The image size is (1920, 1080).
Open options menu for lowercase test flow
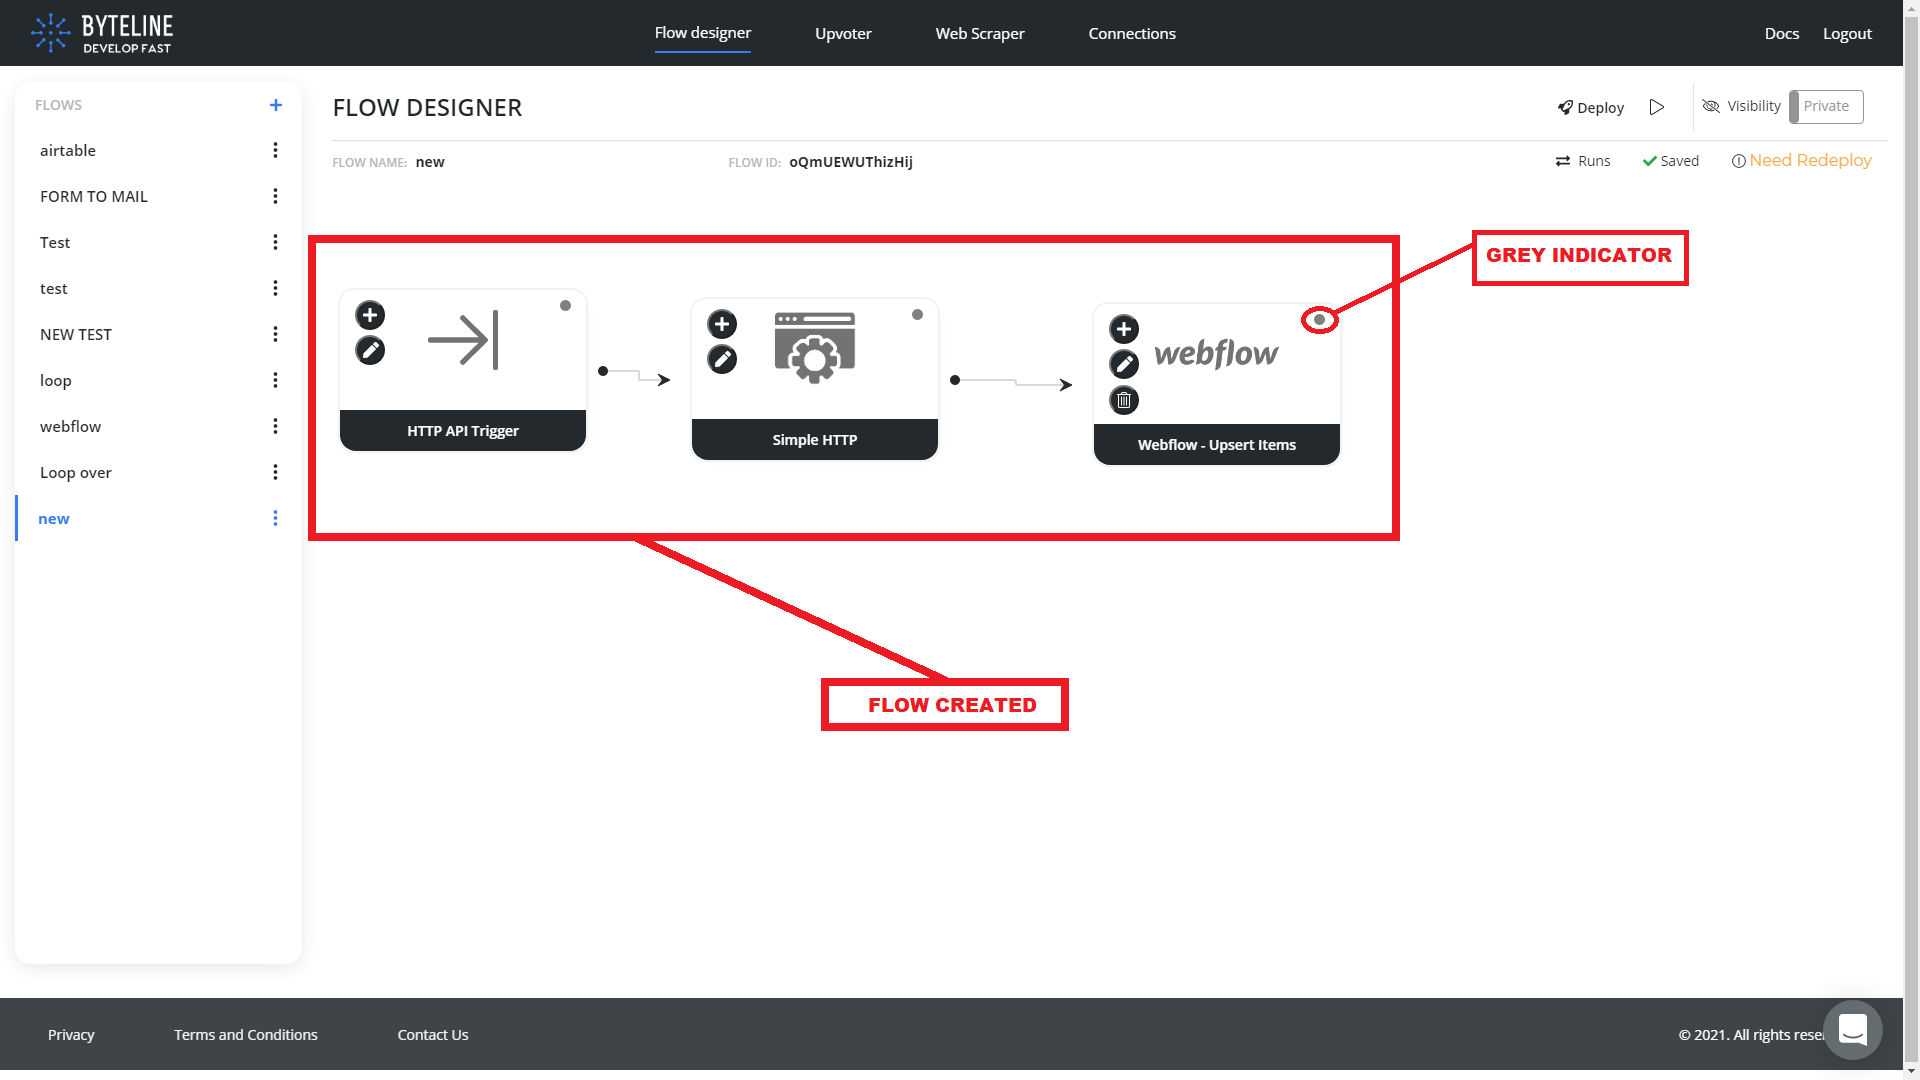click(x=275, y=288)
